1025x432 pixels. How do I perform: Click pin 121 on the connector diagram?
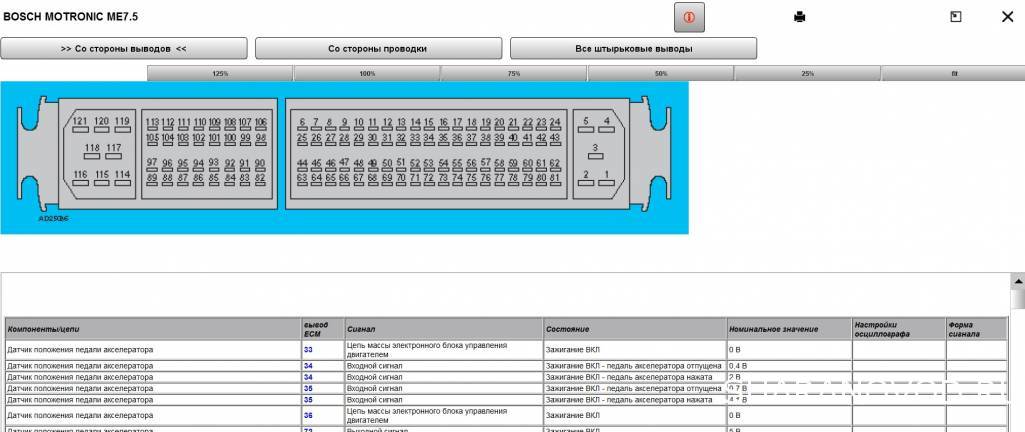(80, 122)
